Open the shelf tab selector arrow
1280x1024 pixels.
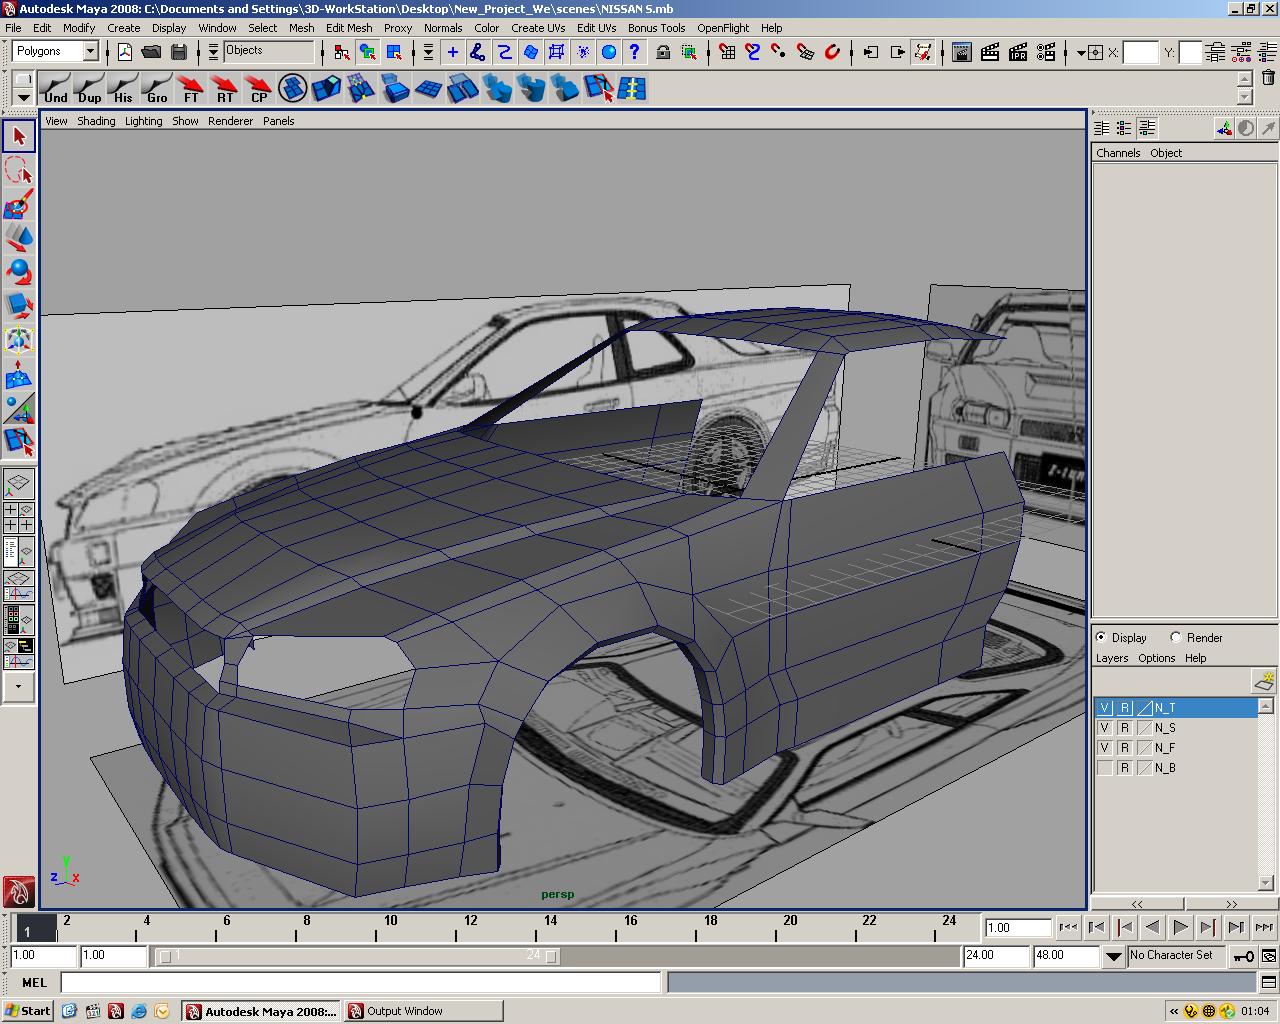click(23, 97)
